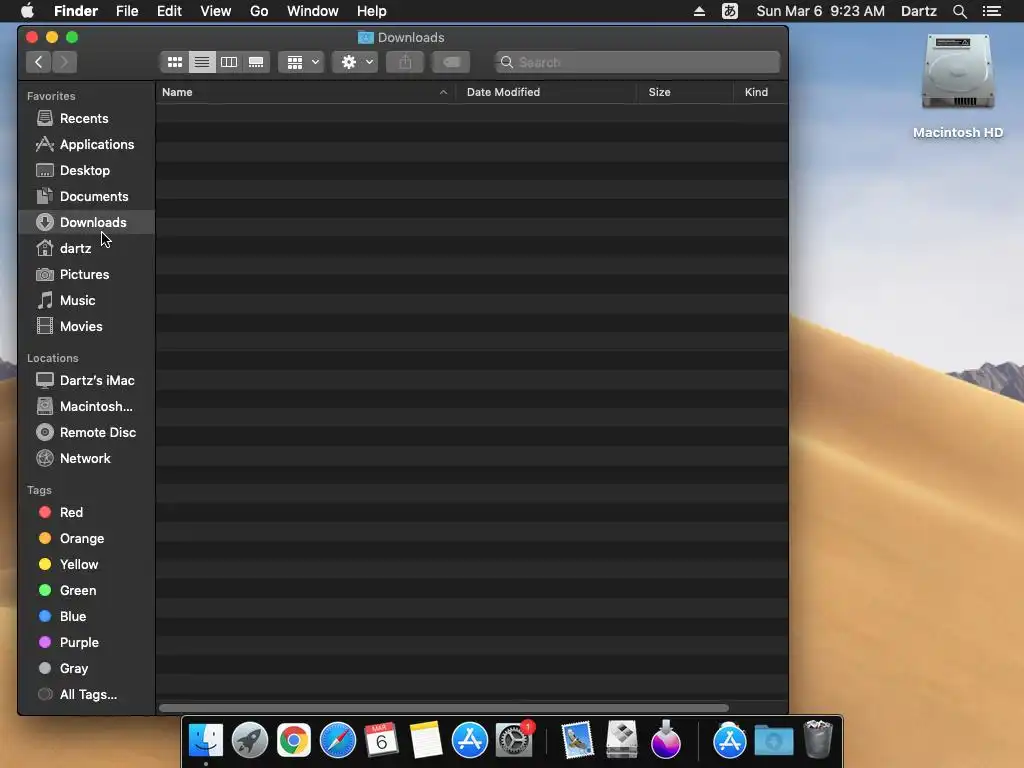Switch Finder to gallery view
Image resolution: width=1024 pixels, height=768 pixels.
pos(256,62)
